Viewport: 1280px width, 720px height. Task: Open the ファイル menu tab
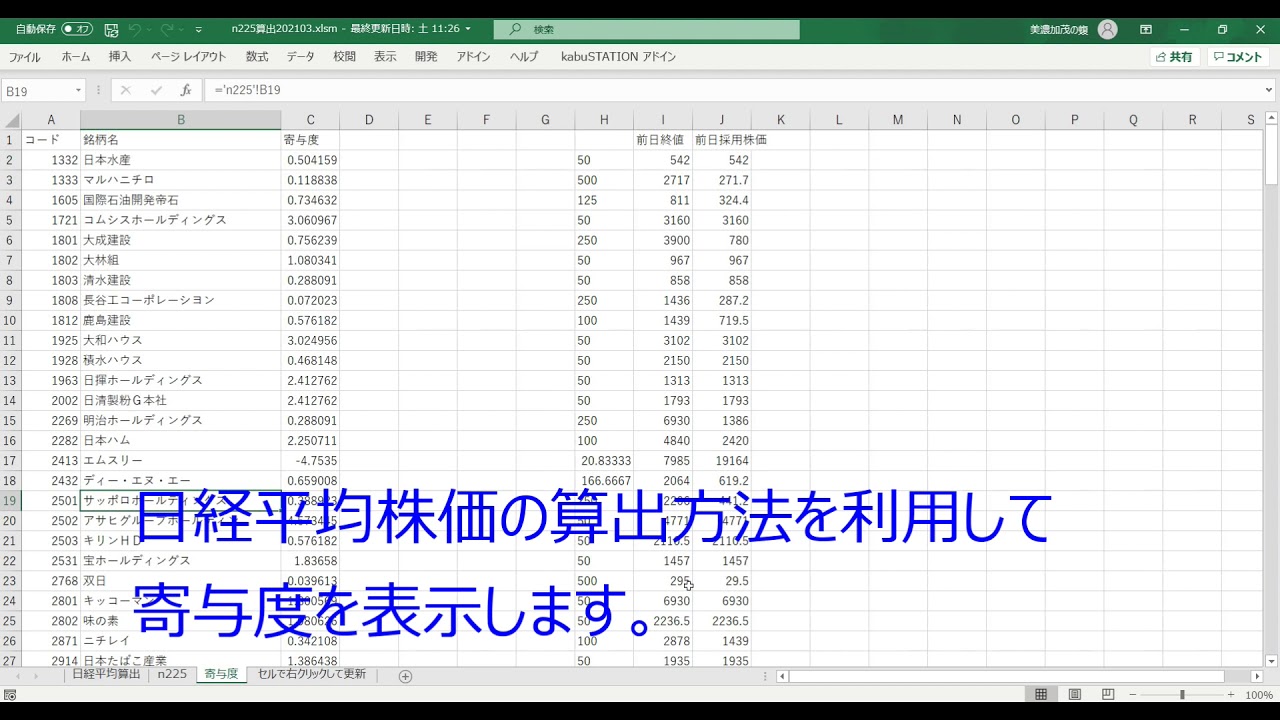point(25,57)
